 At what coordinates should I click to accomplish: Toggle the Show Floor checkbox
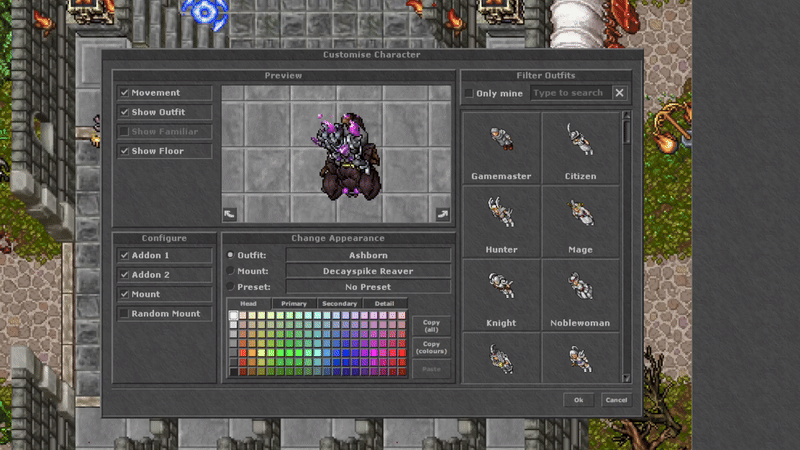click(x=124, y=151)
